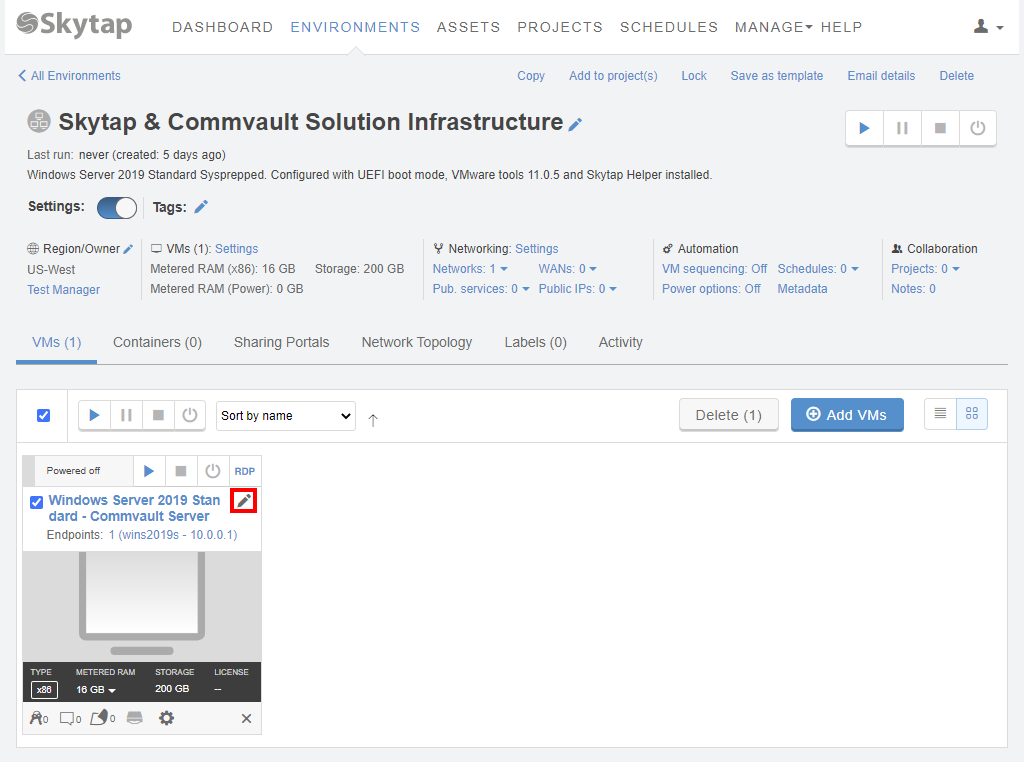Switch to the Labels (0) tab
The image size is (1024, 762).
tap(536, 342)
